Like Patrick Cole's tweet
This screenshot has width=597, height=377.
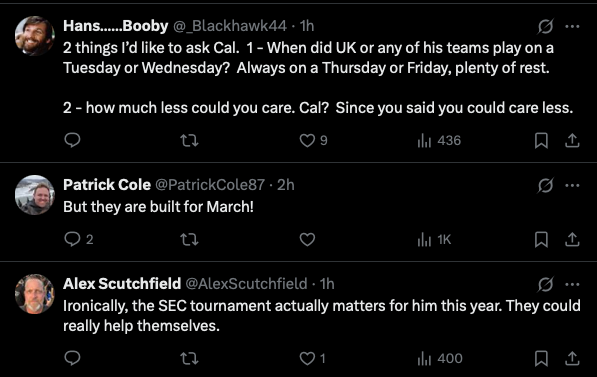tap(307, 240)
